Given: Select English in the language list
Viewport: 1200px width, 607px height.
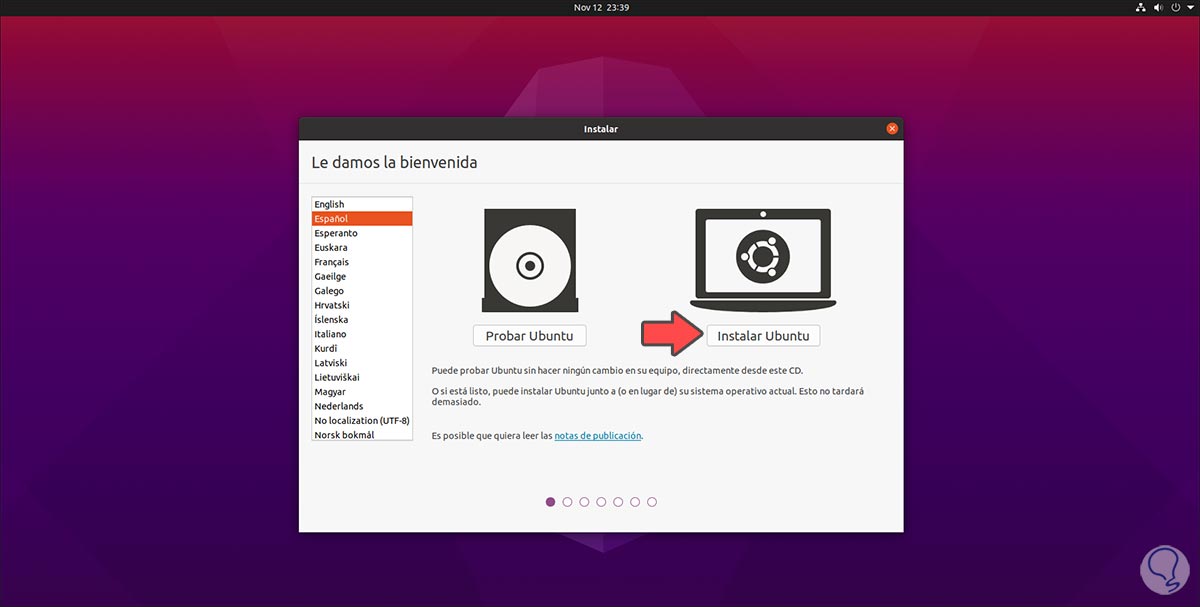Looking at the screenshot, I should (362, 204).
